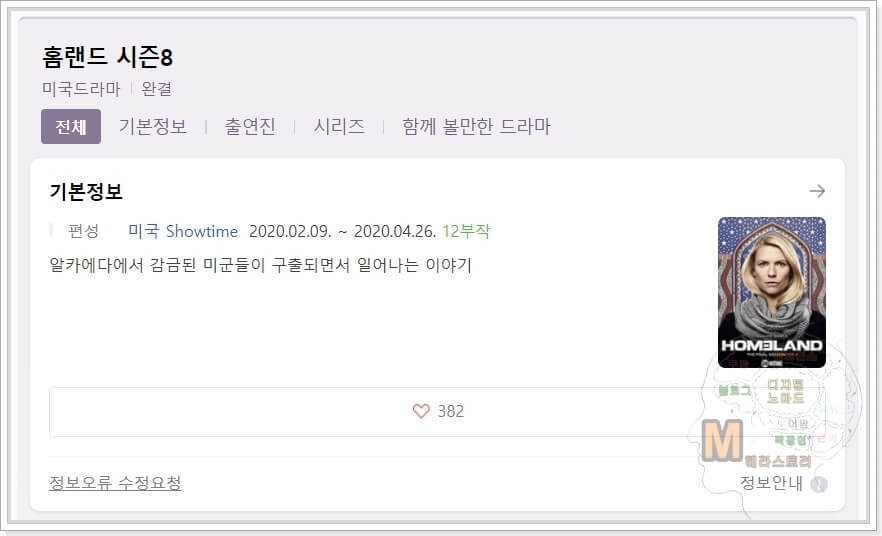
Task: Click the info icon next to 정보안내
Action: [819, 484]
